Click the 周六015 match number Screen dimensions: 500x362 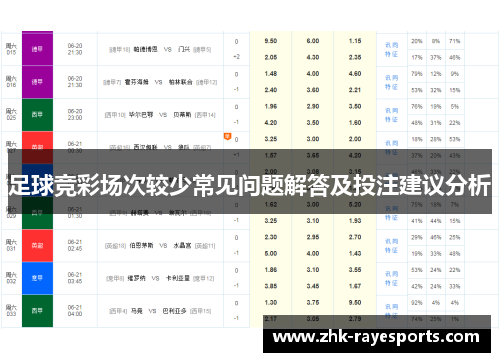click(11, 49)
